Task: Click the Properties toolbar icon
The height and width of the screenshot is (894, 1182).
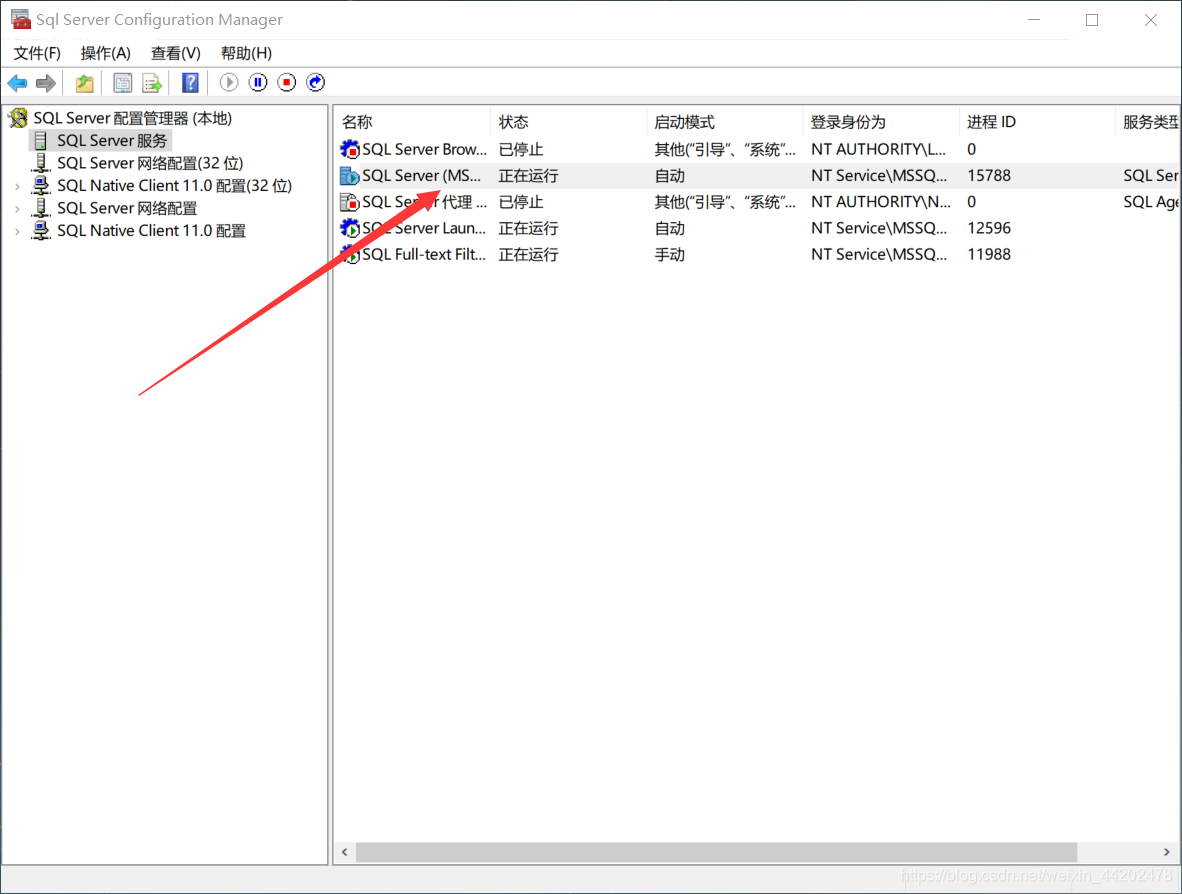Action: 122,83
